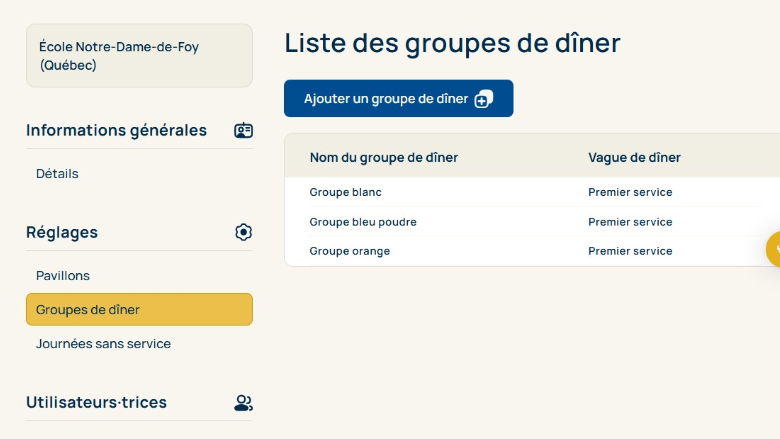Viewport: 780px width, 439px height.
Task: Click the plus icon on the add group button
Action: click(484, 99)
